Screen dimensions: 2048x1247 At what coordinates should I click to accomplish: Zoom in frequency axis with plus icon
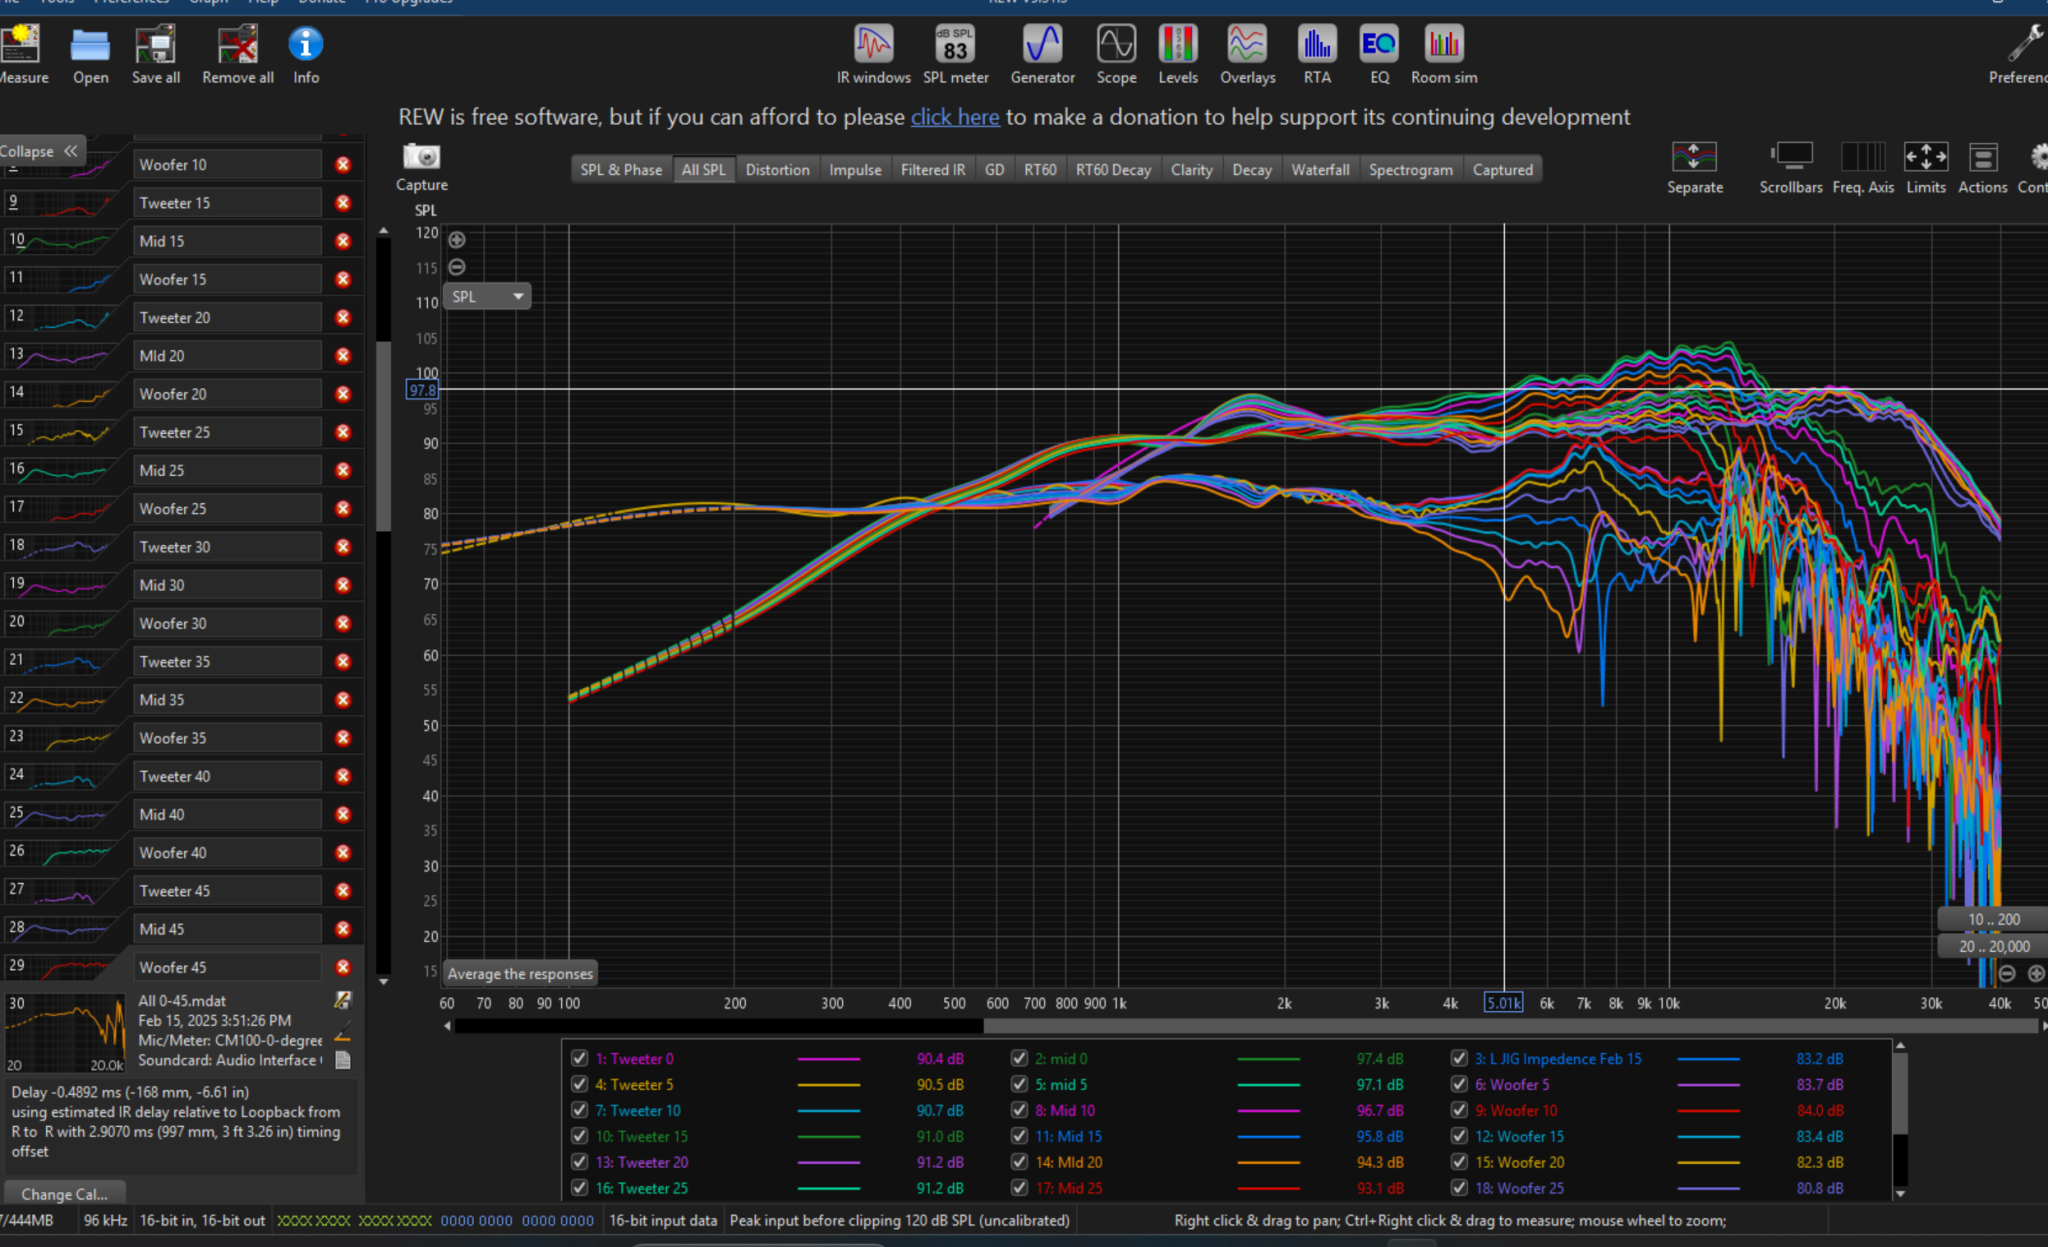click(2035, 974)
